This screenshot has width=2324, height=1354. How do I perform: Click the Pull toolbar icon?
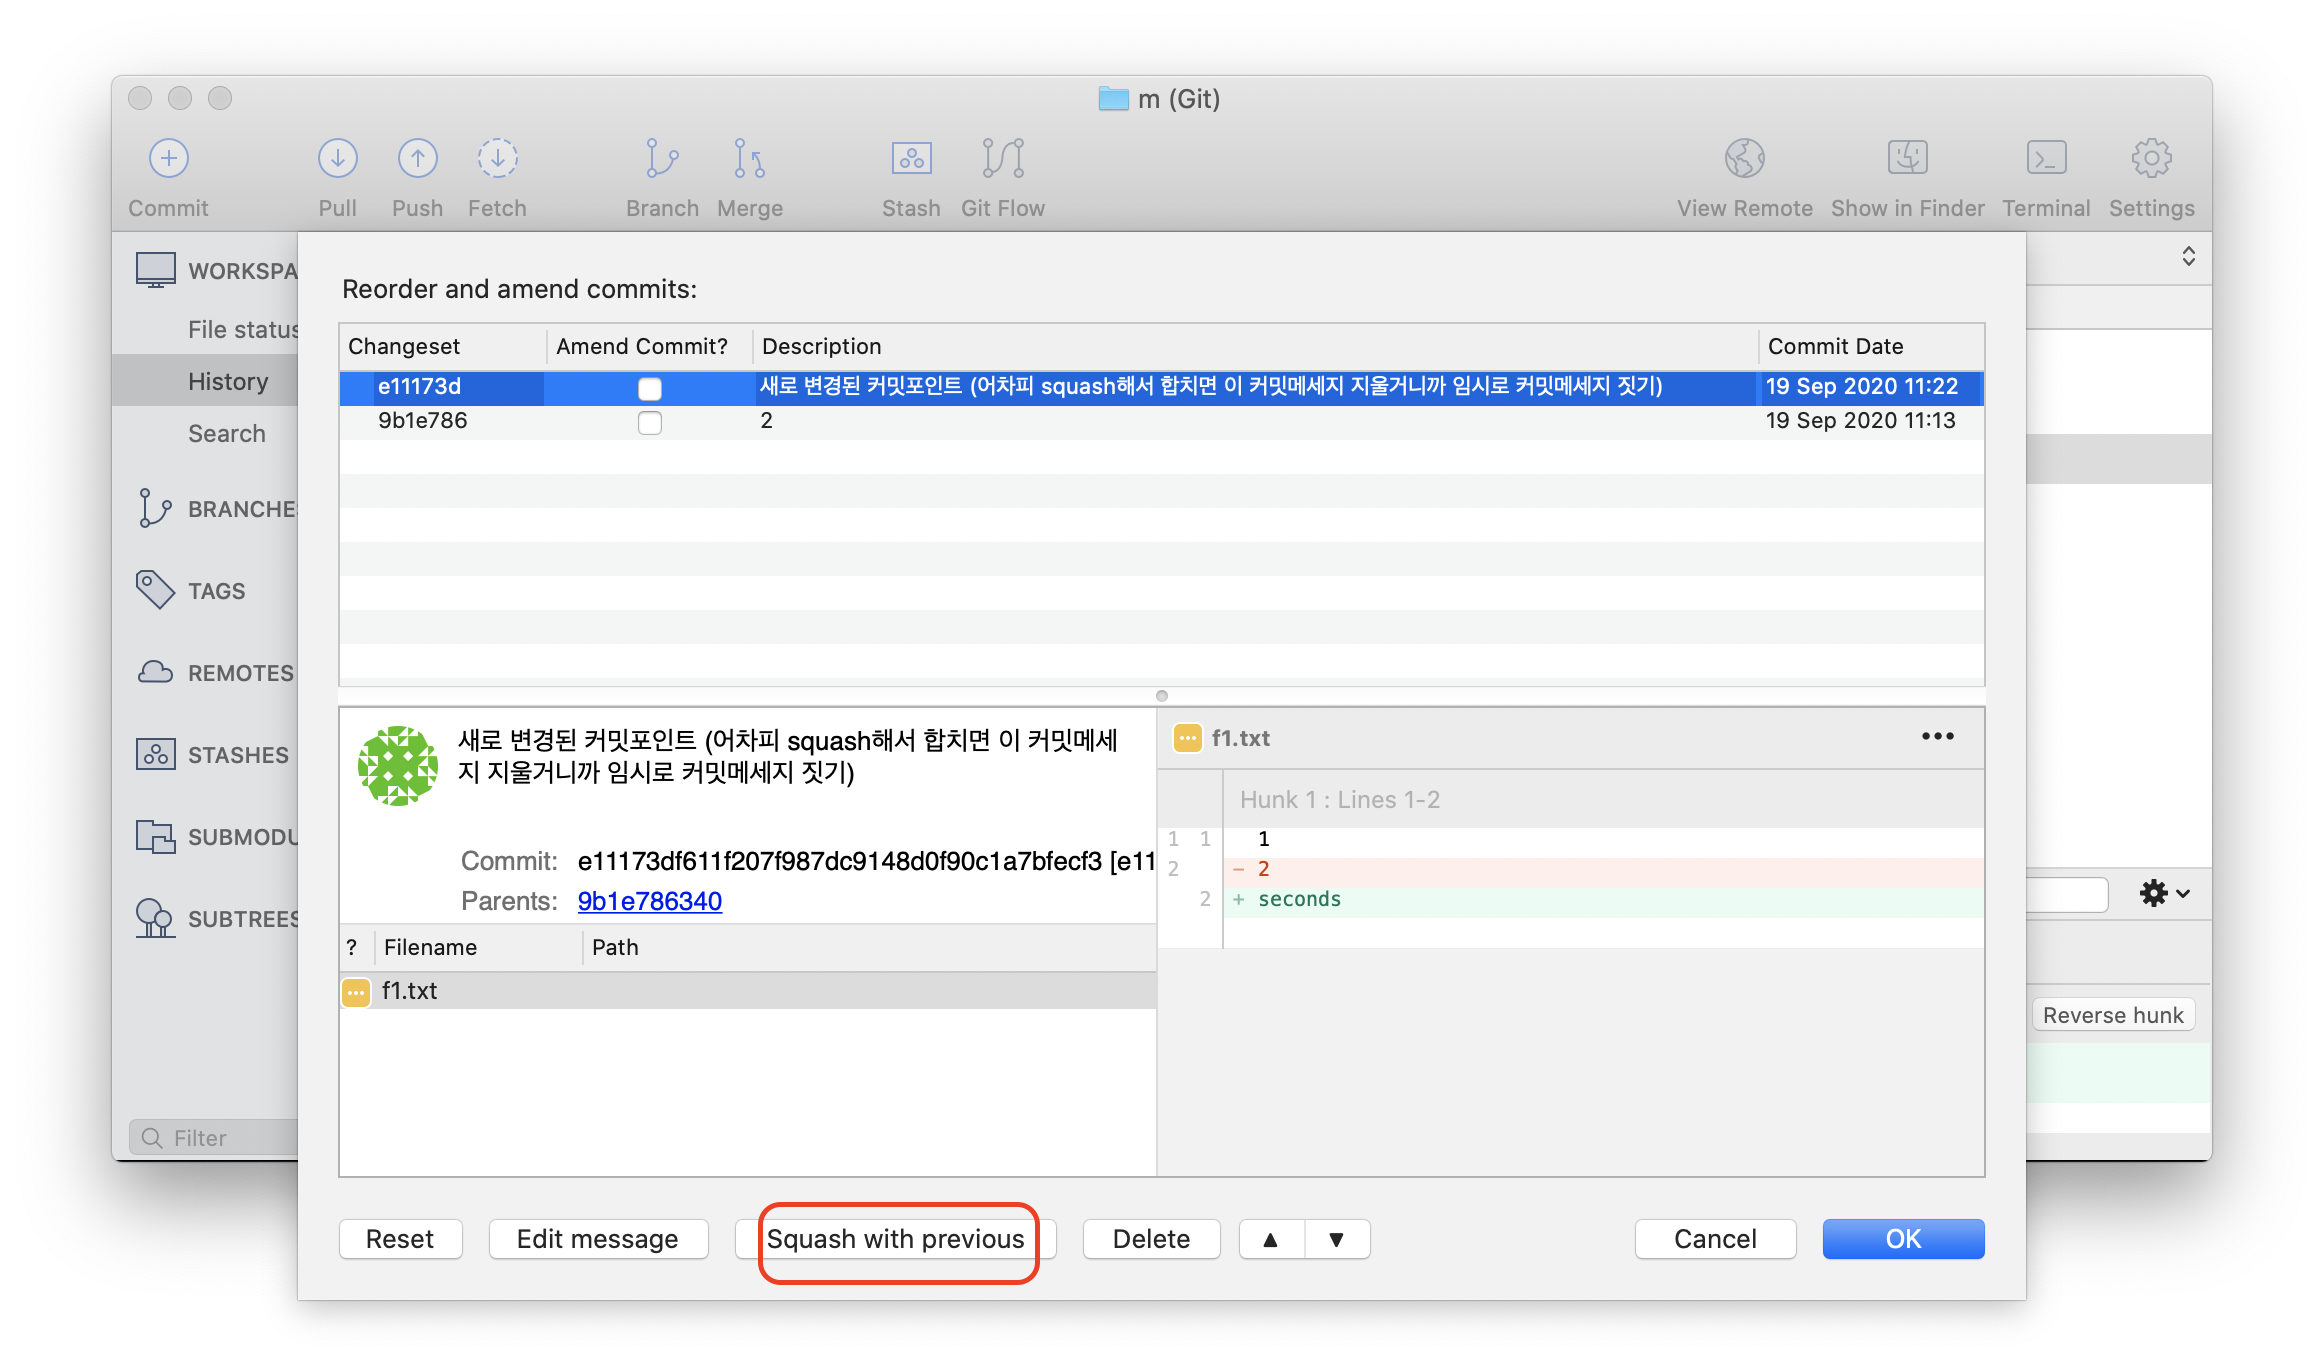337,158
